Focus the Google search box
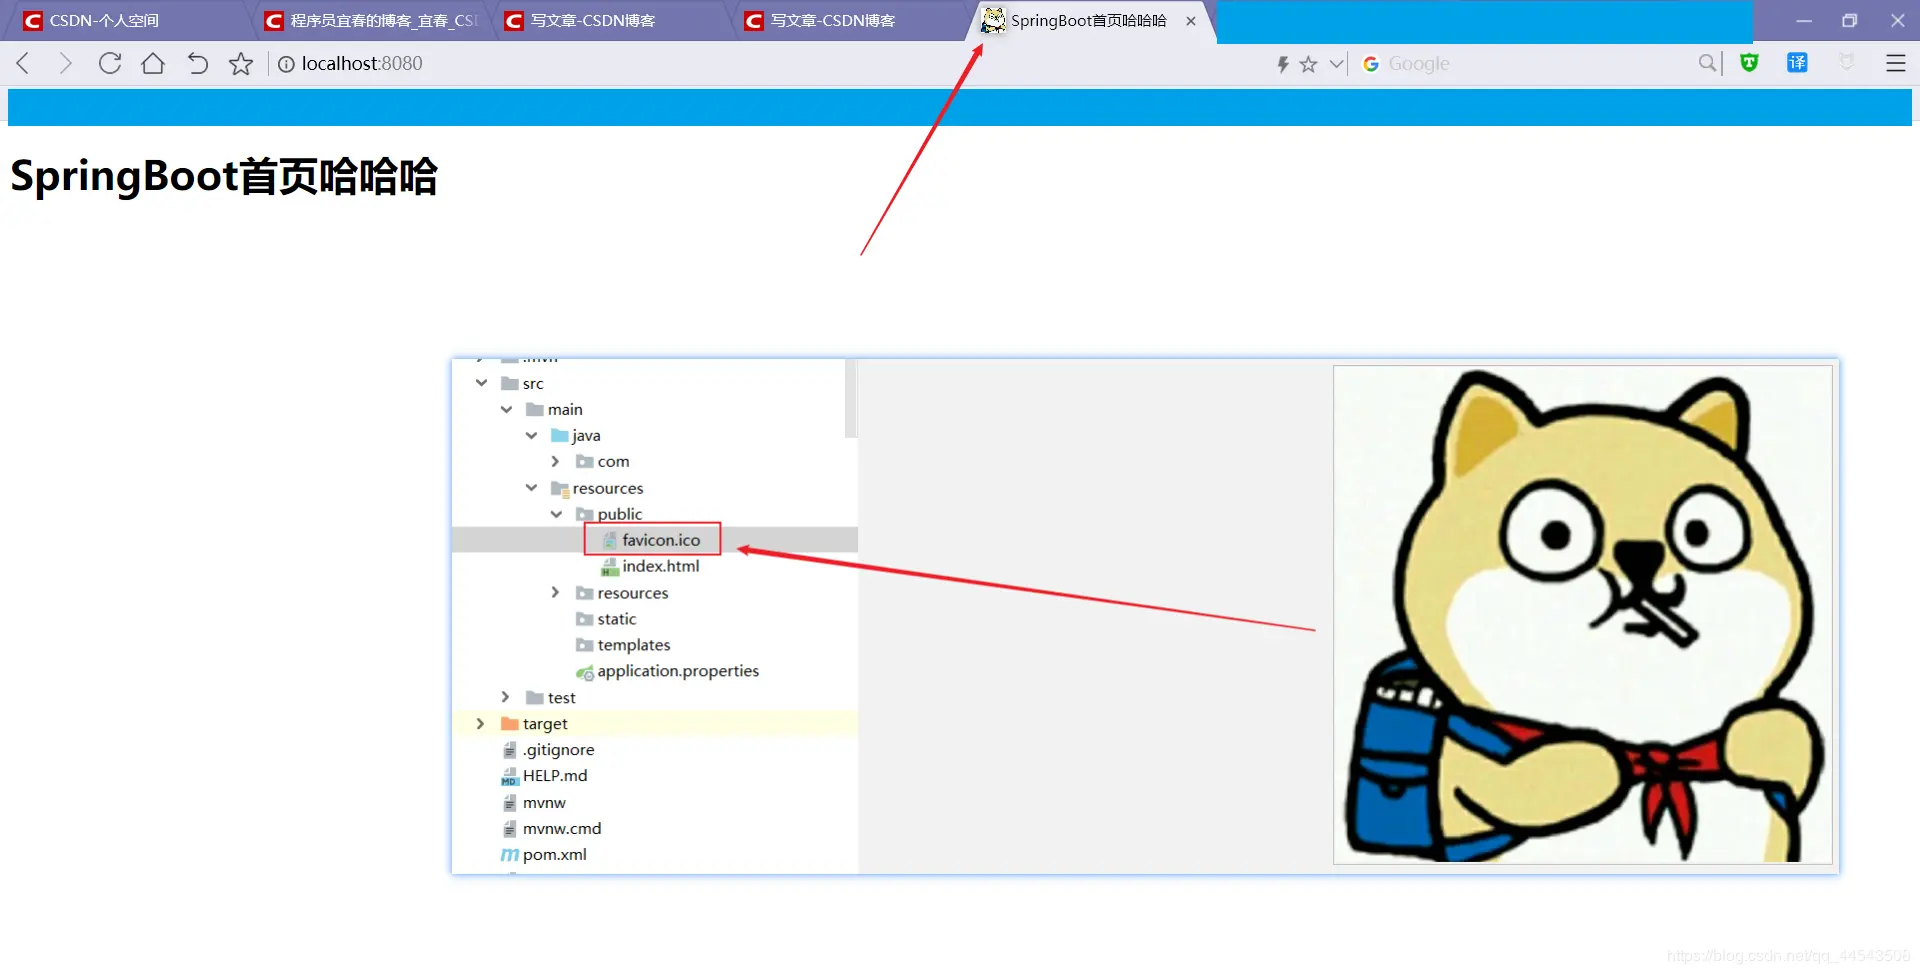The width and height of the screenshot is (1920, 974). pyautogui.click(x=1538, y=64)
